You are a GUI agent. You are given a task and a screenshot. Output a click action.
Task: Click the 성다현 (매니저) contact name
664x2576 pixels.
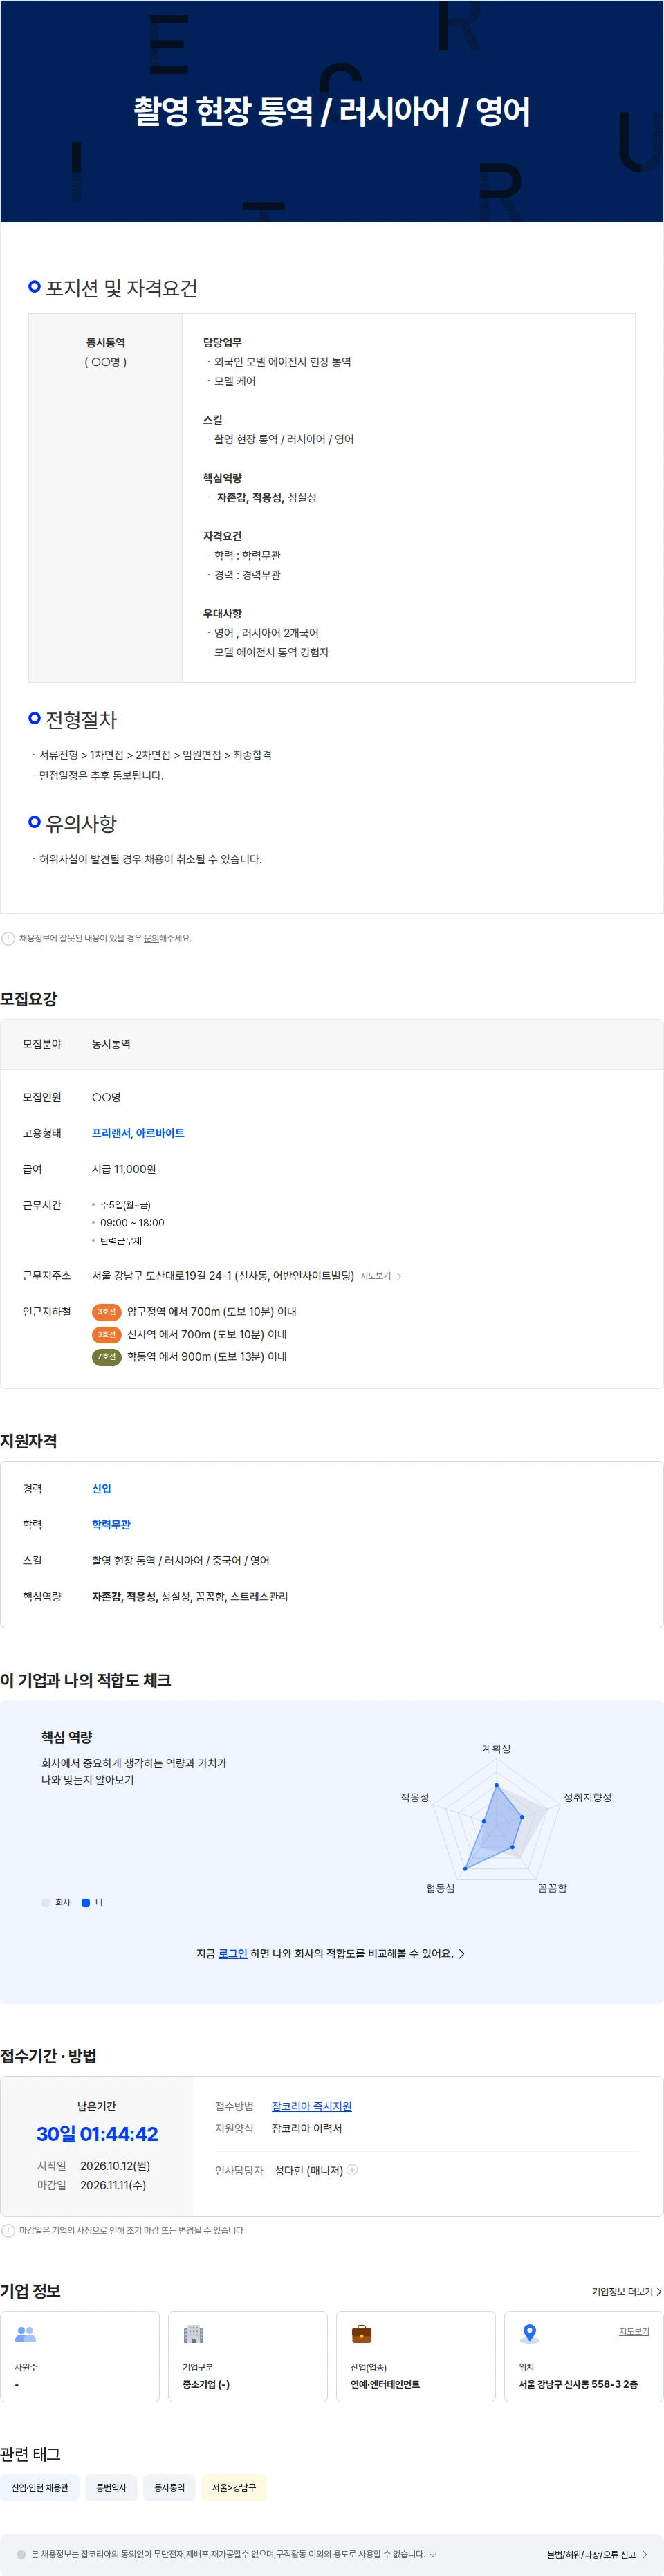click(x=309, y=2170)
